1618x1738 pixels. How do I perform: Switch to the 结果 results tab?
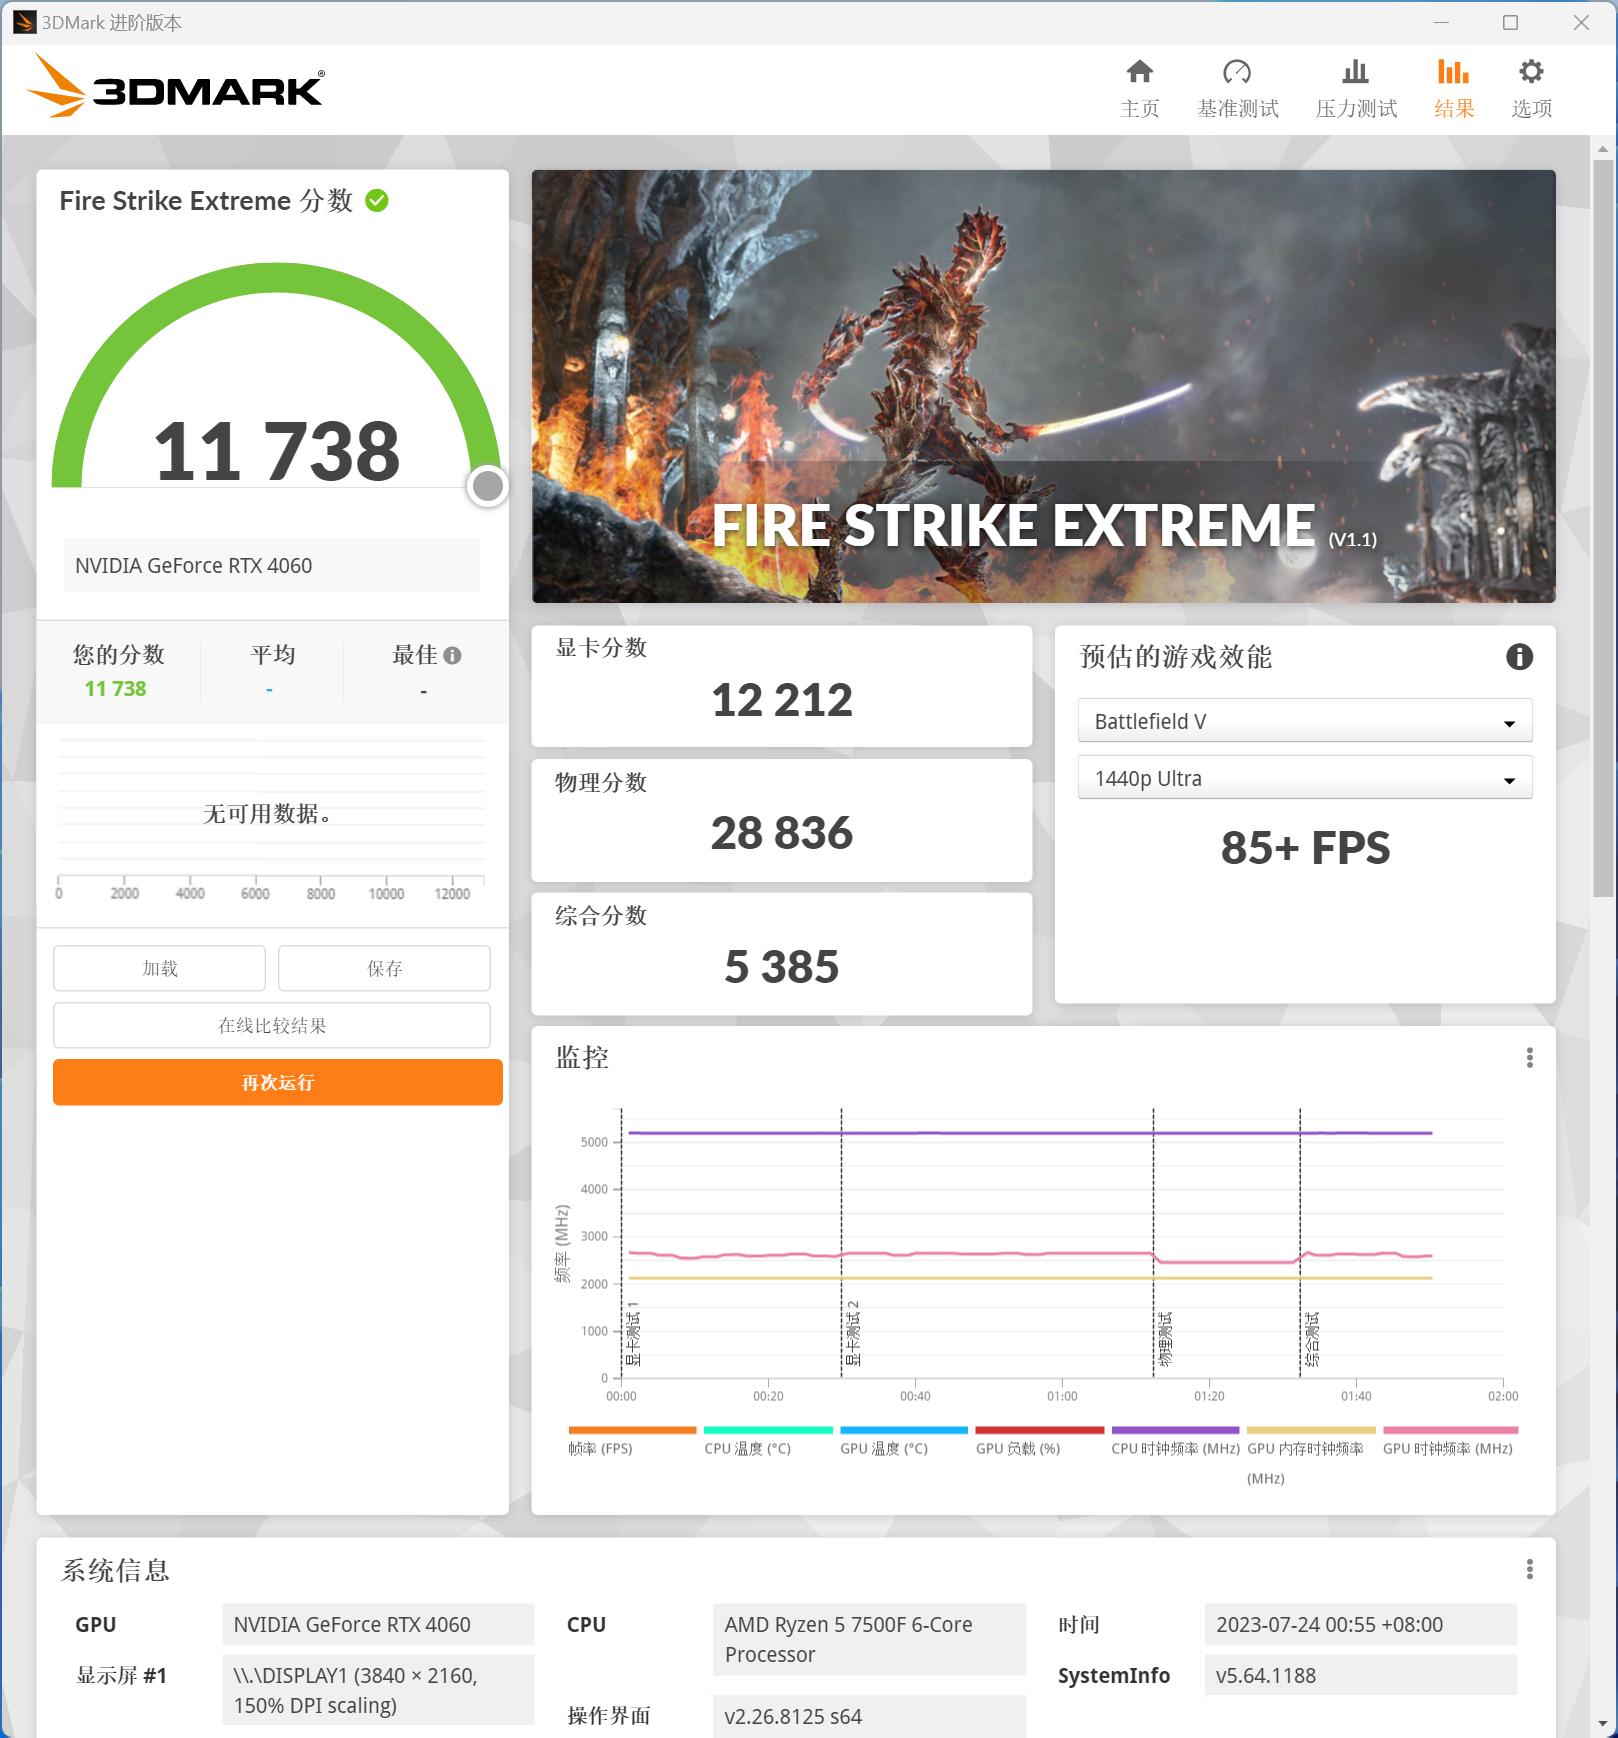1453,87
